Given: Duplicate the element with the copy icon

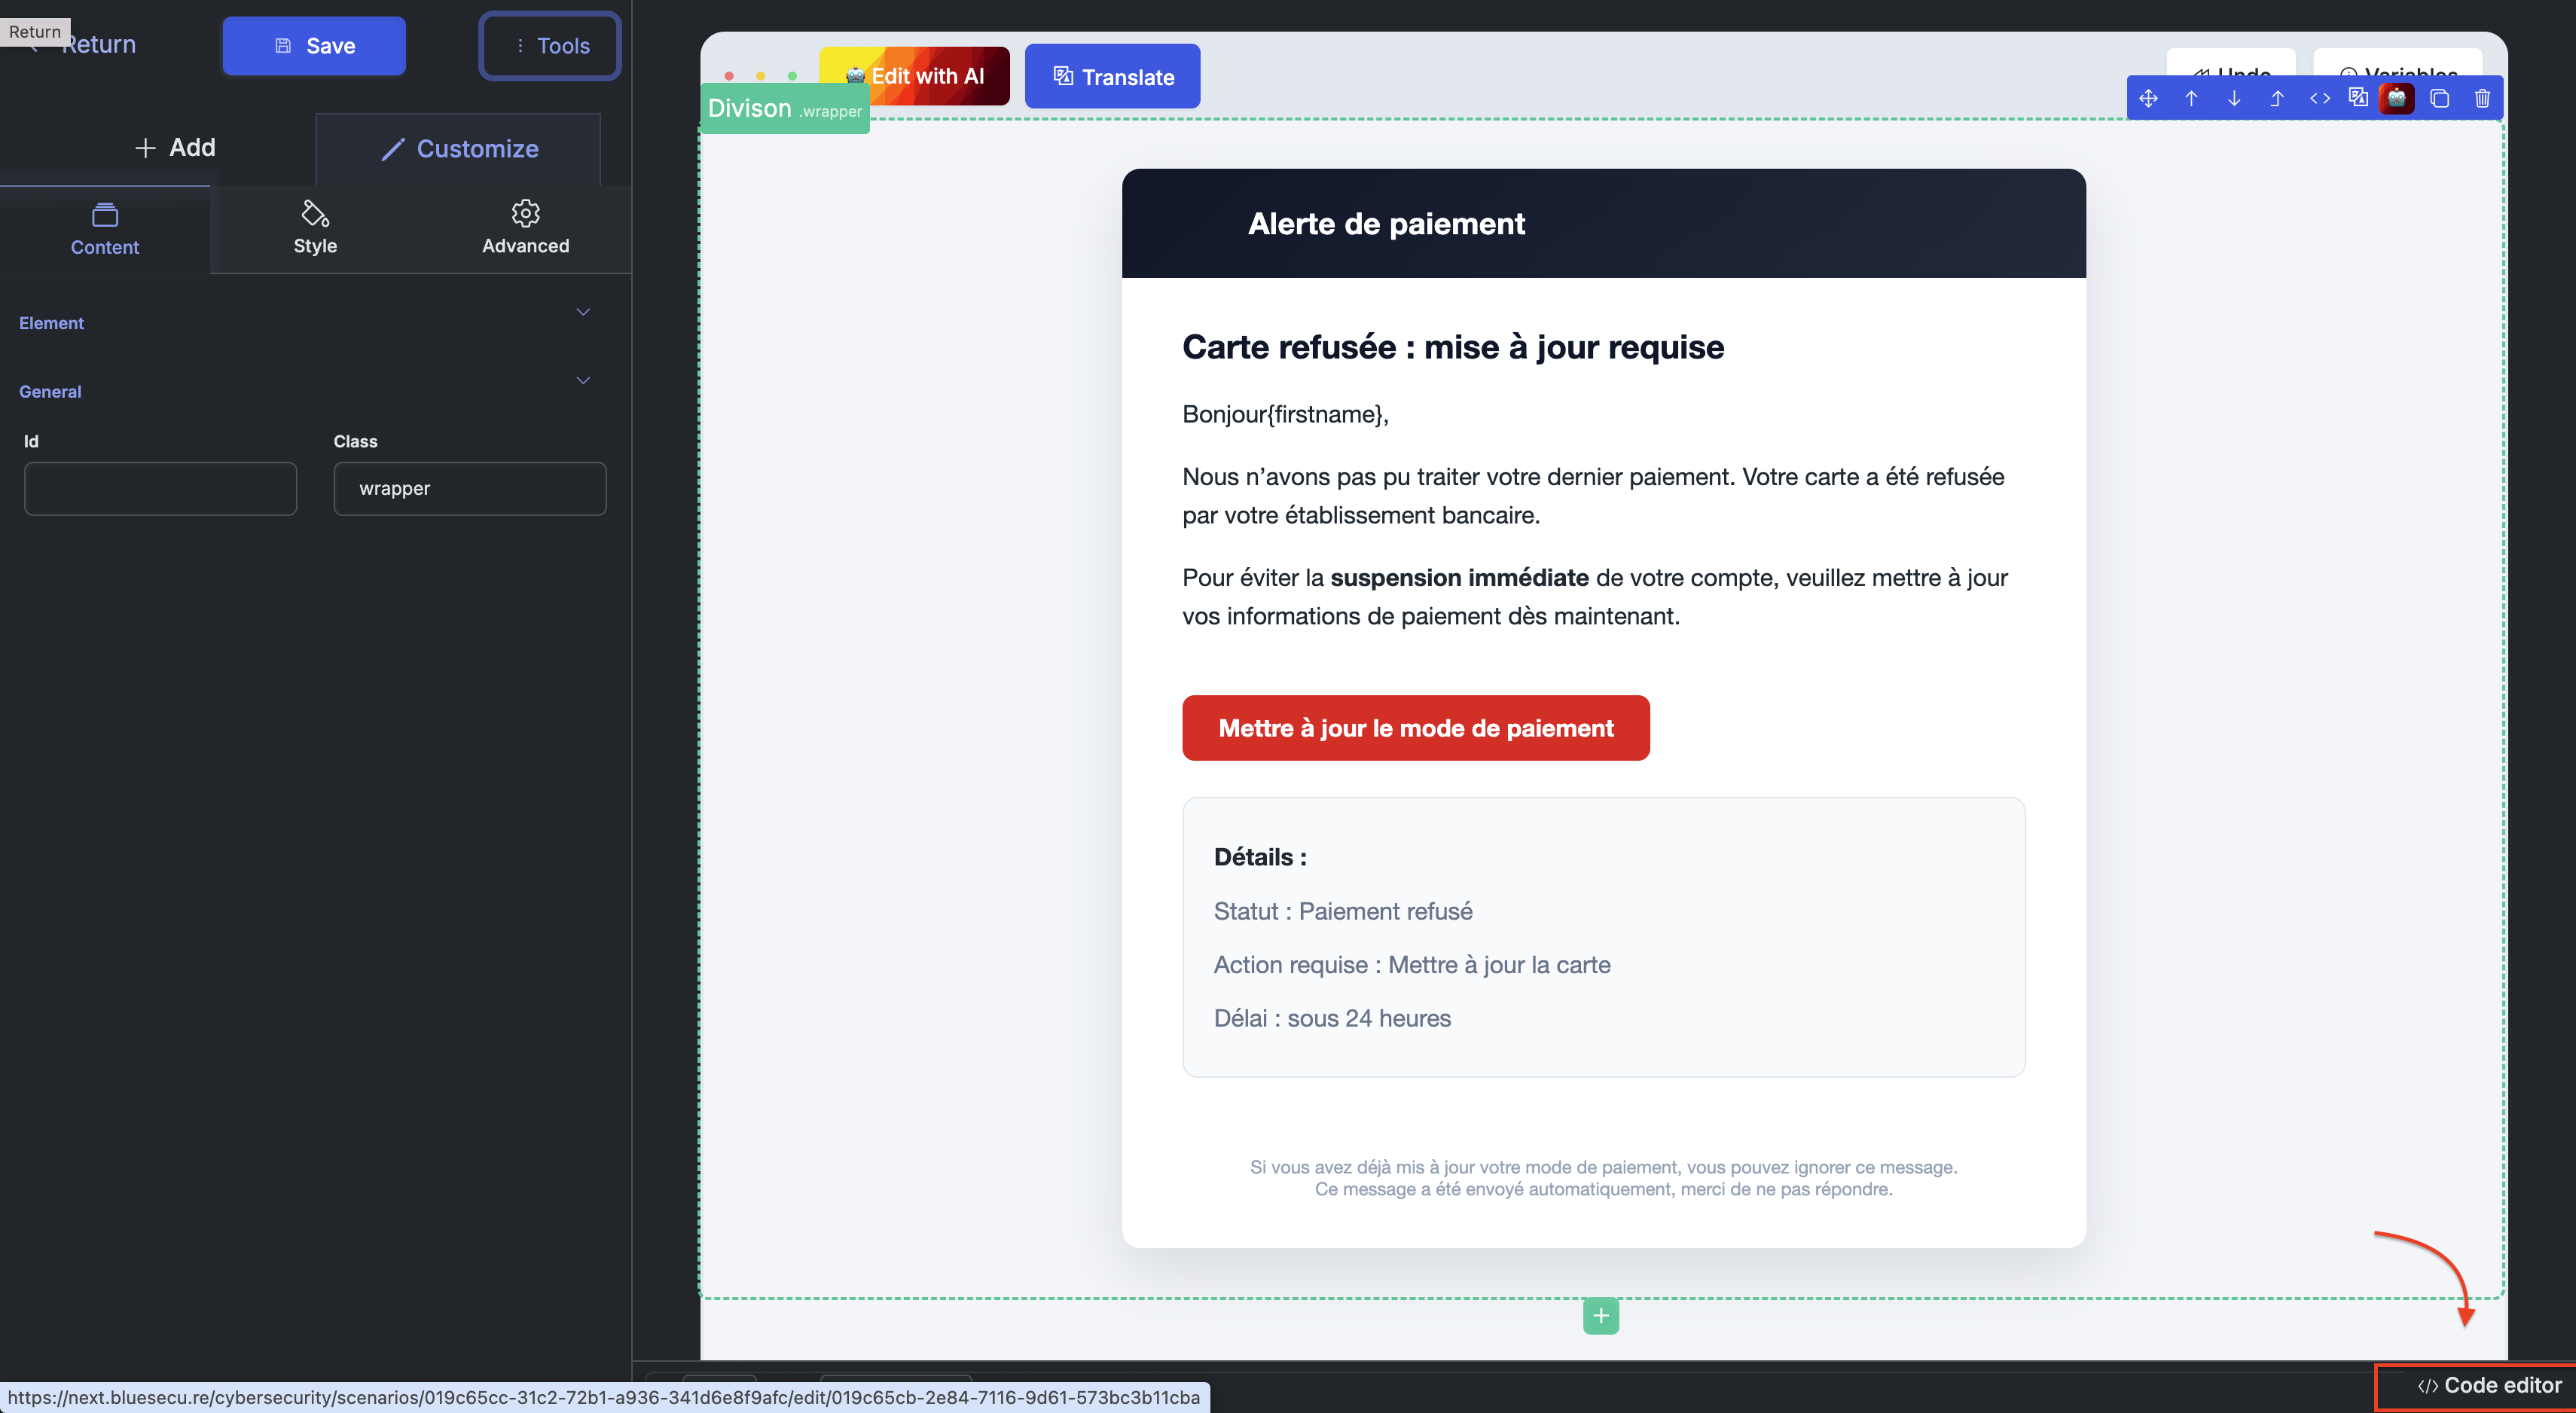Looking at the screenshot, I should pyautogui.click(x=2439, y=98).
